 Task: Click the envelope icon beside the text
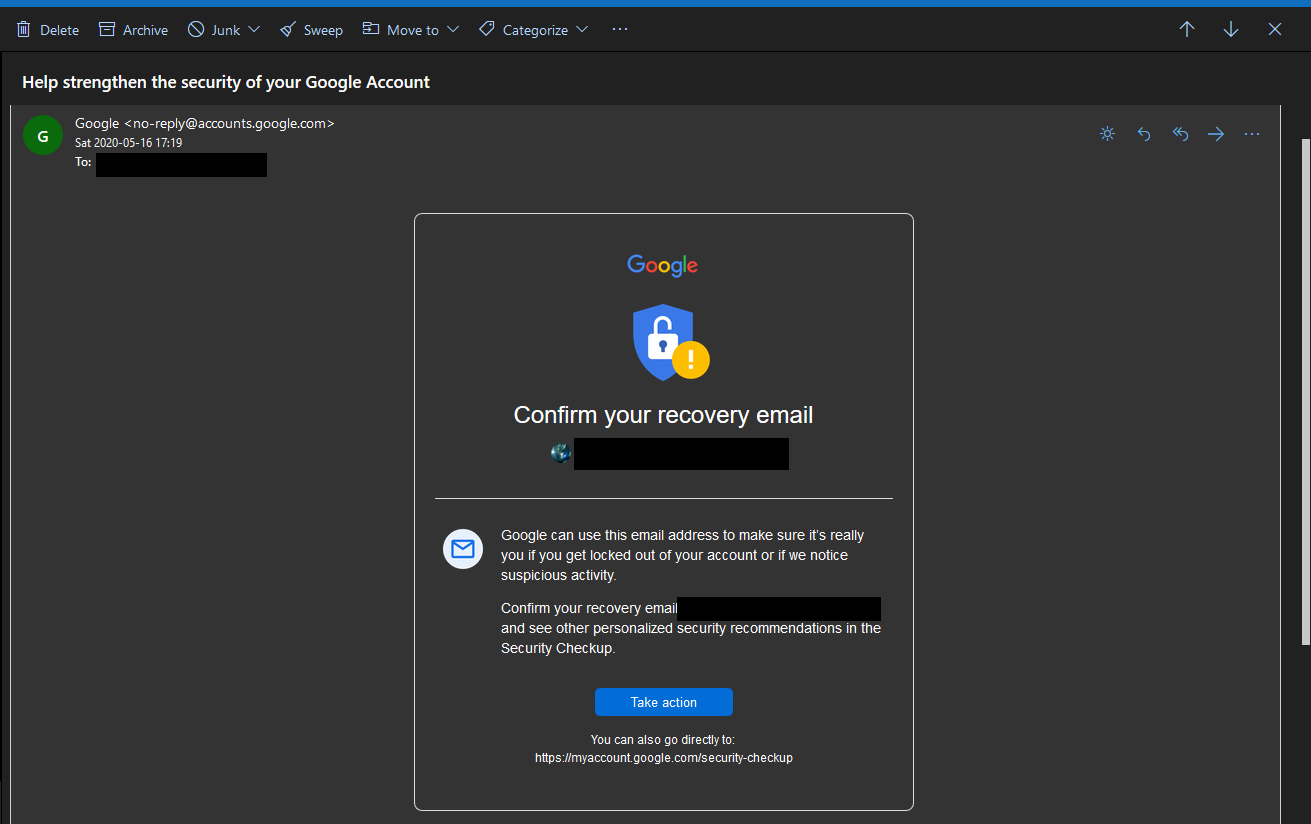(463, 549)
